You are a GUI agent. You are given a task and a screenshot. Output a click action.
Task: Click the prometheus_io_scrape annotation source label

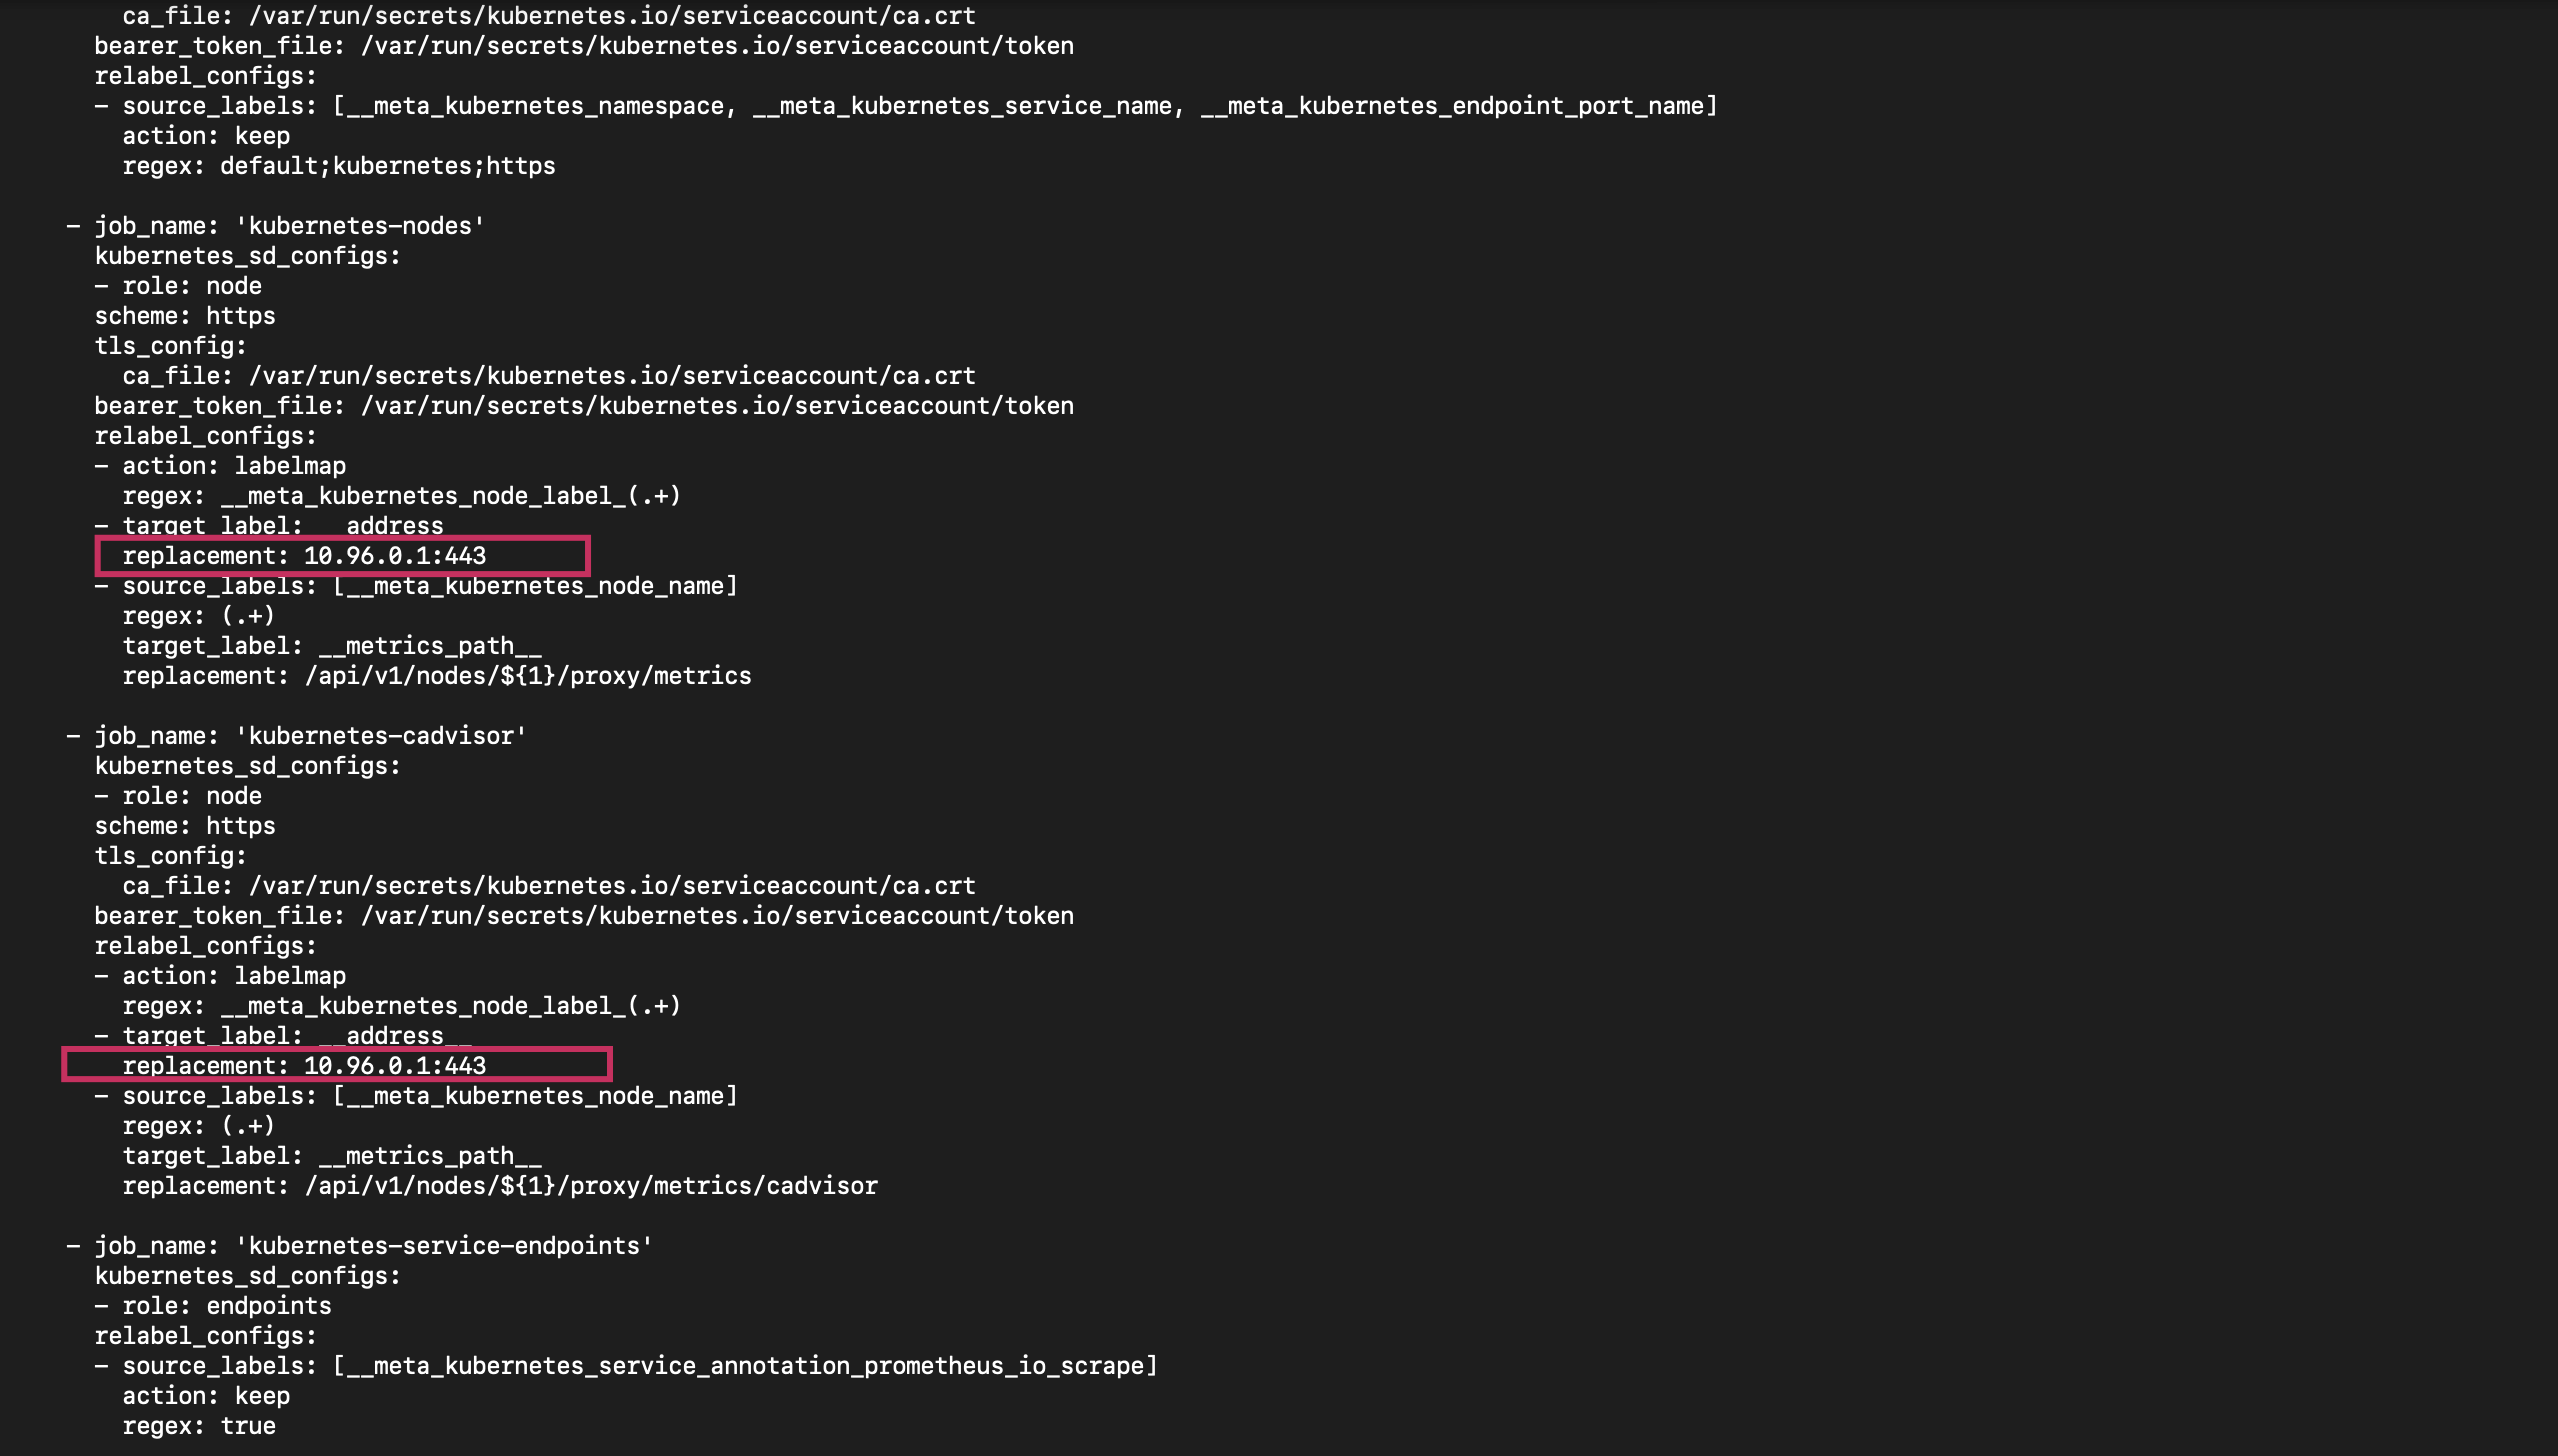745,1366
